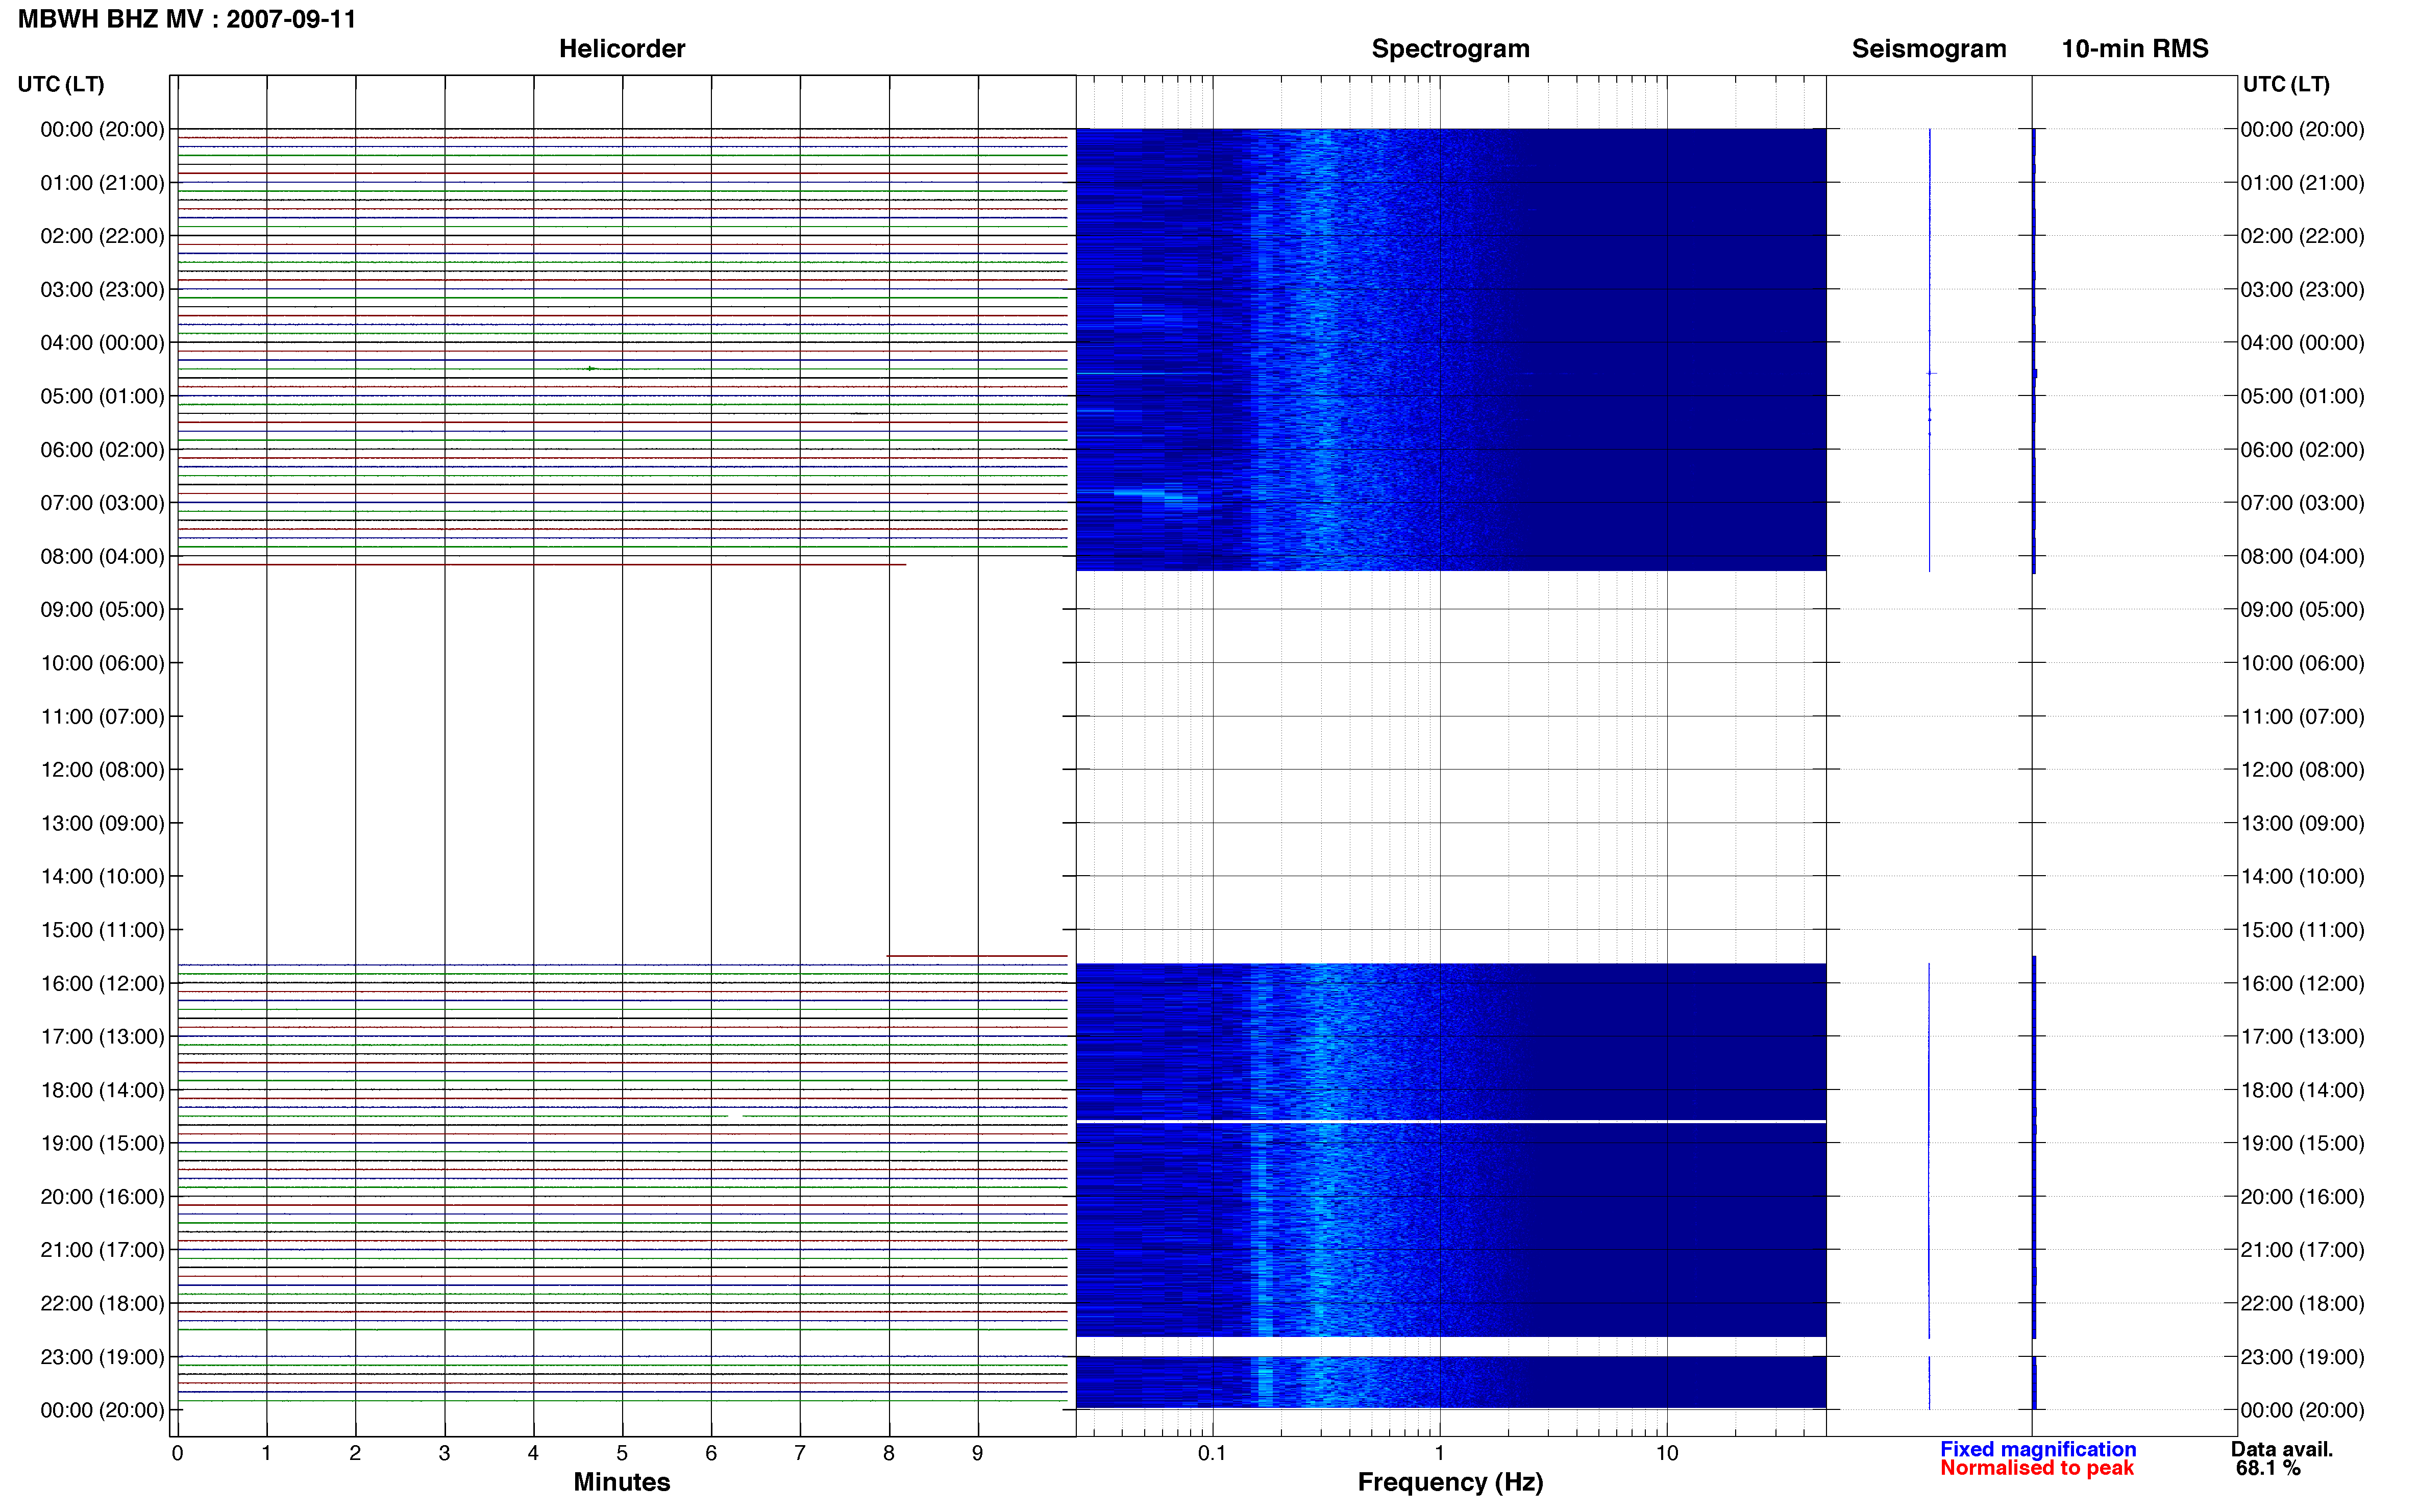This screenshot has width=2419, height=1512.
Task: Click the UTC (LT) label beside the Helicorder
Action: point(61,84)
